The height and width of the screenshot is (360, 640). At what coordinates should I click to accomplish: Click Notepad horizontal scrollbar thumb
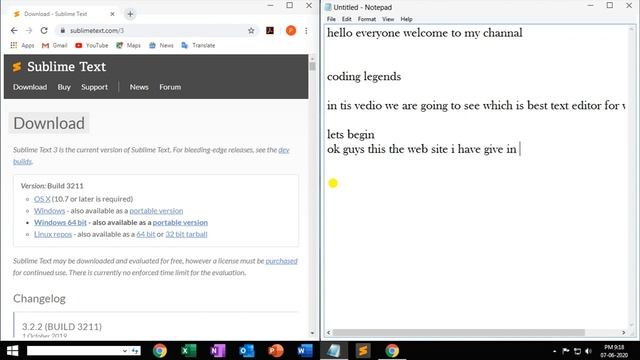[458, 333]
